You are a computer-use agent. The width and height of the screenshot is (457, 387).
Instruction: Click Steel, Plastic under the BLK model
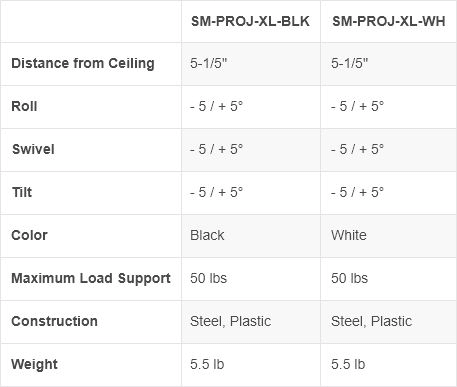(x=230, y=321)
